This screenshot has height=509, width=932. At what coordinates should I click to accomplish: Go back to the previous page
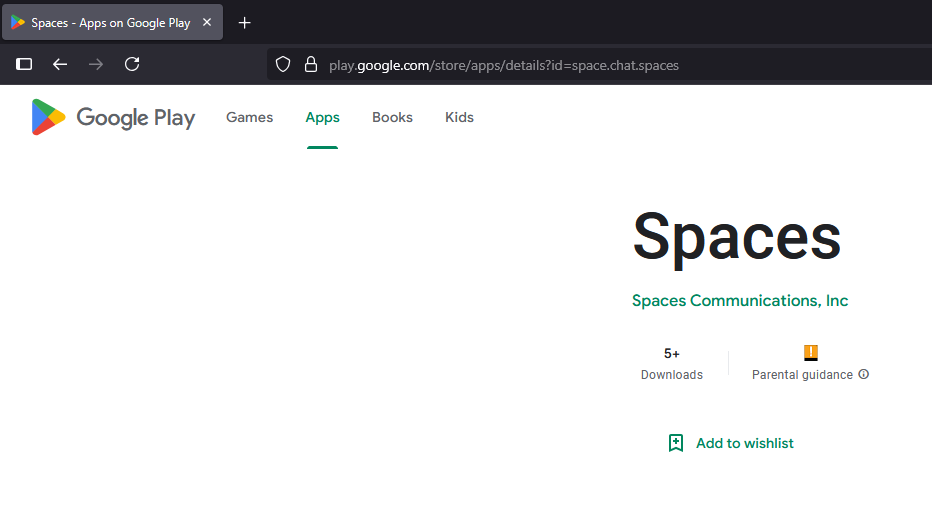click(x=60, y=64)
